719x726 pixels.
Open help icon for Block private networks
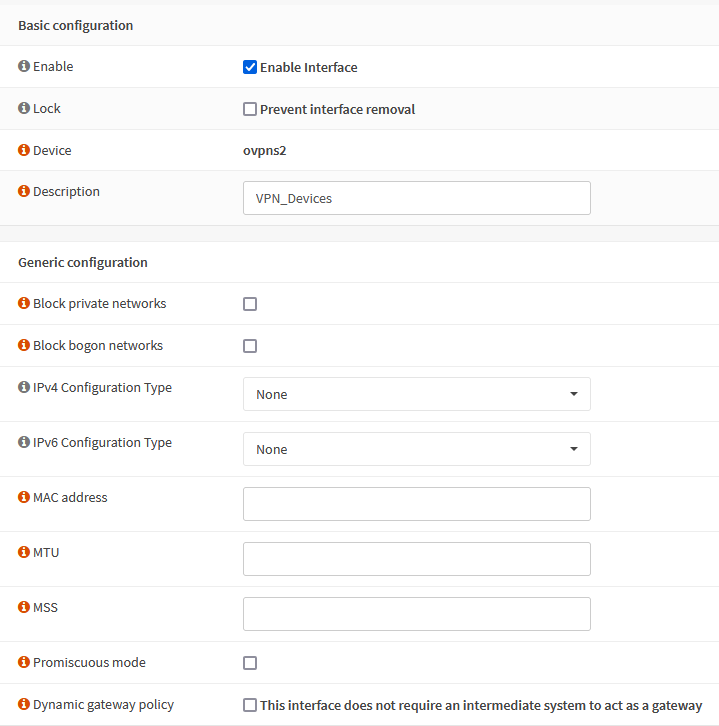tap(24, 303)
